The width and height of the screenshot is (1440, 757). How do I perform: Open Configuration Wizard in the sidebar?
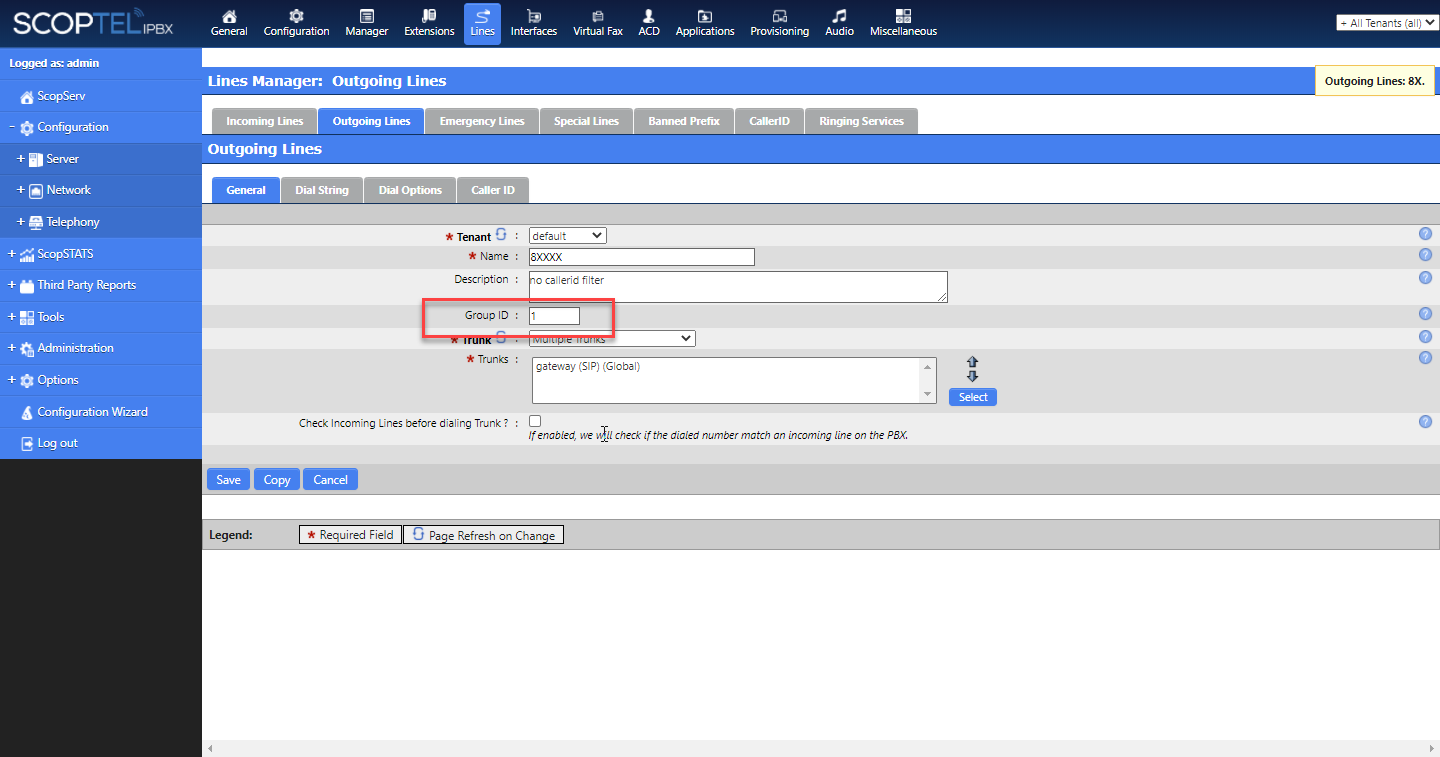coord(92,412)
